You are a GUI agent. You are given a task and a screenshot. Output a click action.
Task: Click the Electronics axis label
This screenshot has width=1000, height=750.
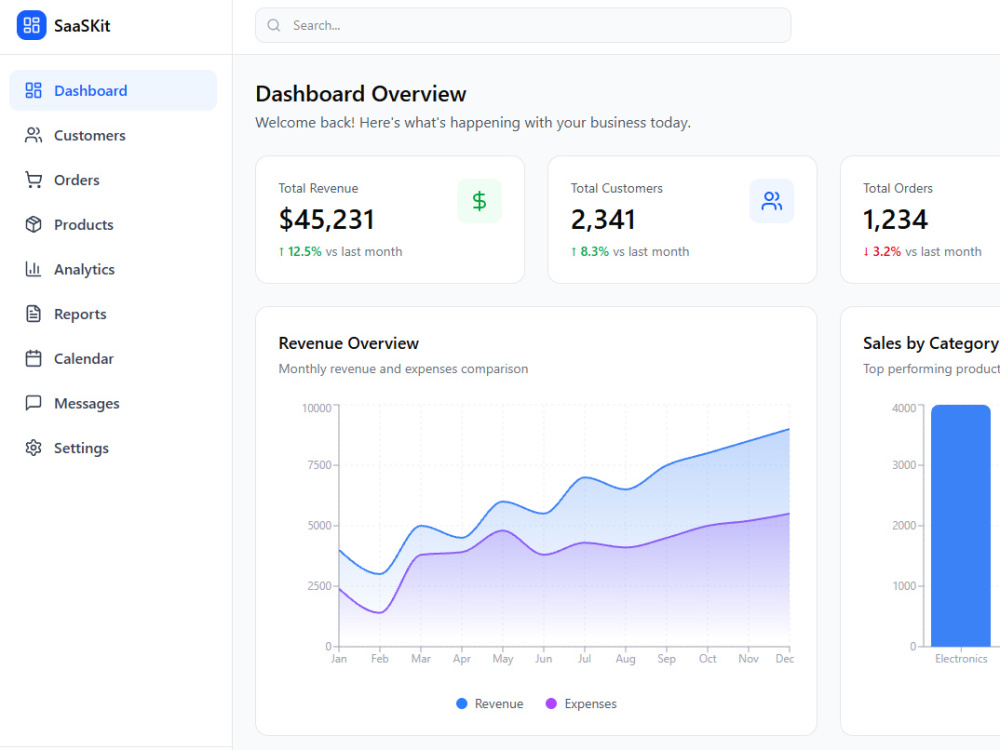(x=961, y=659)
